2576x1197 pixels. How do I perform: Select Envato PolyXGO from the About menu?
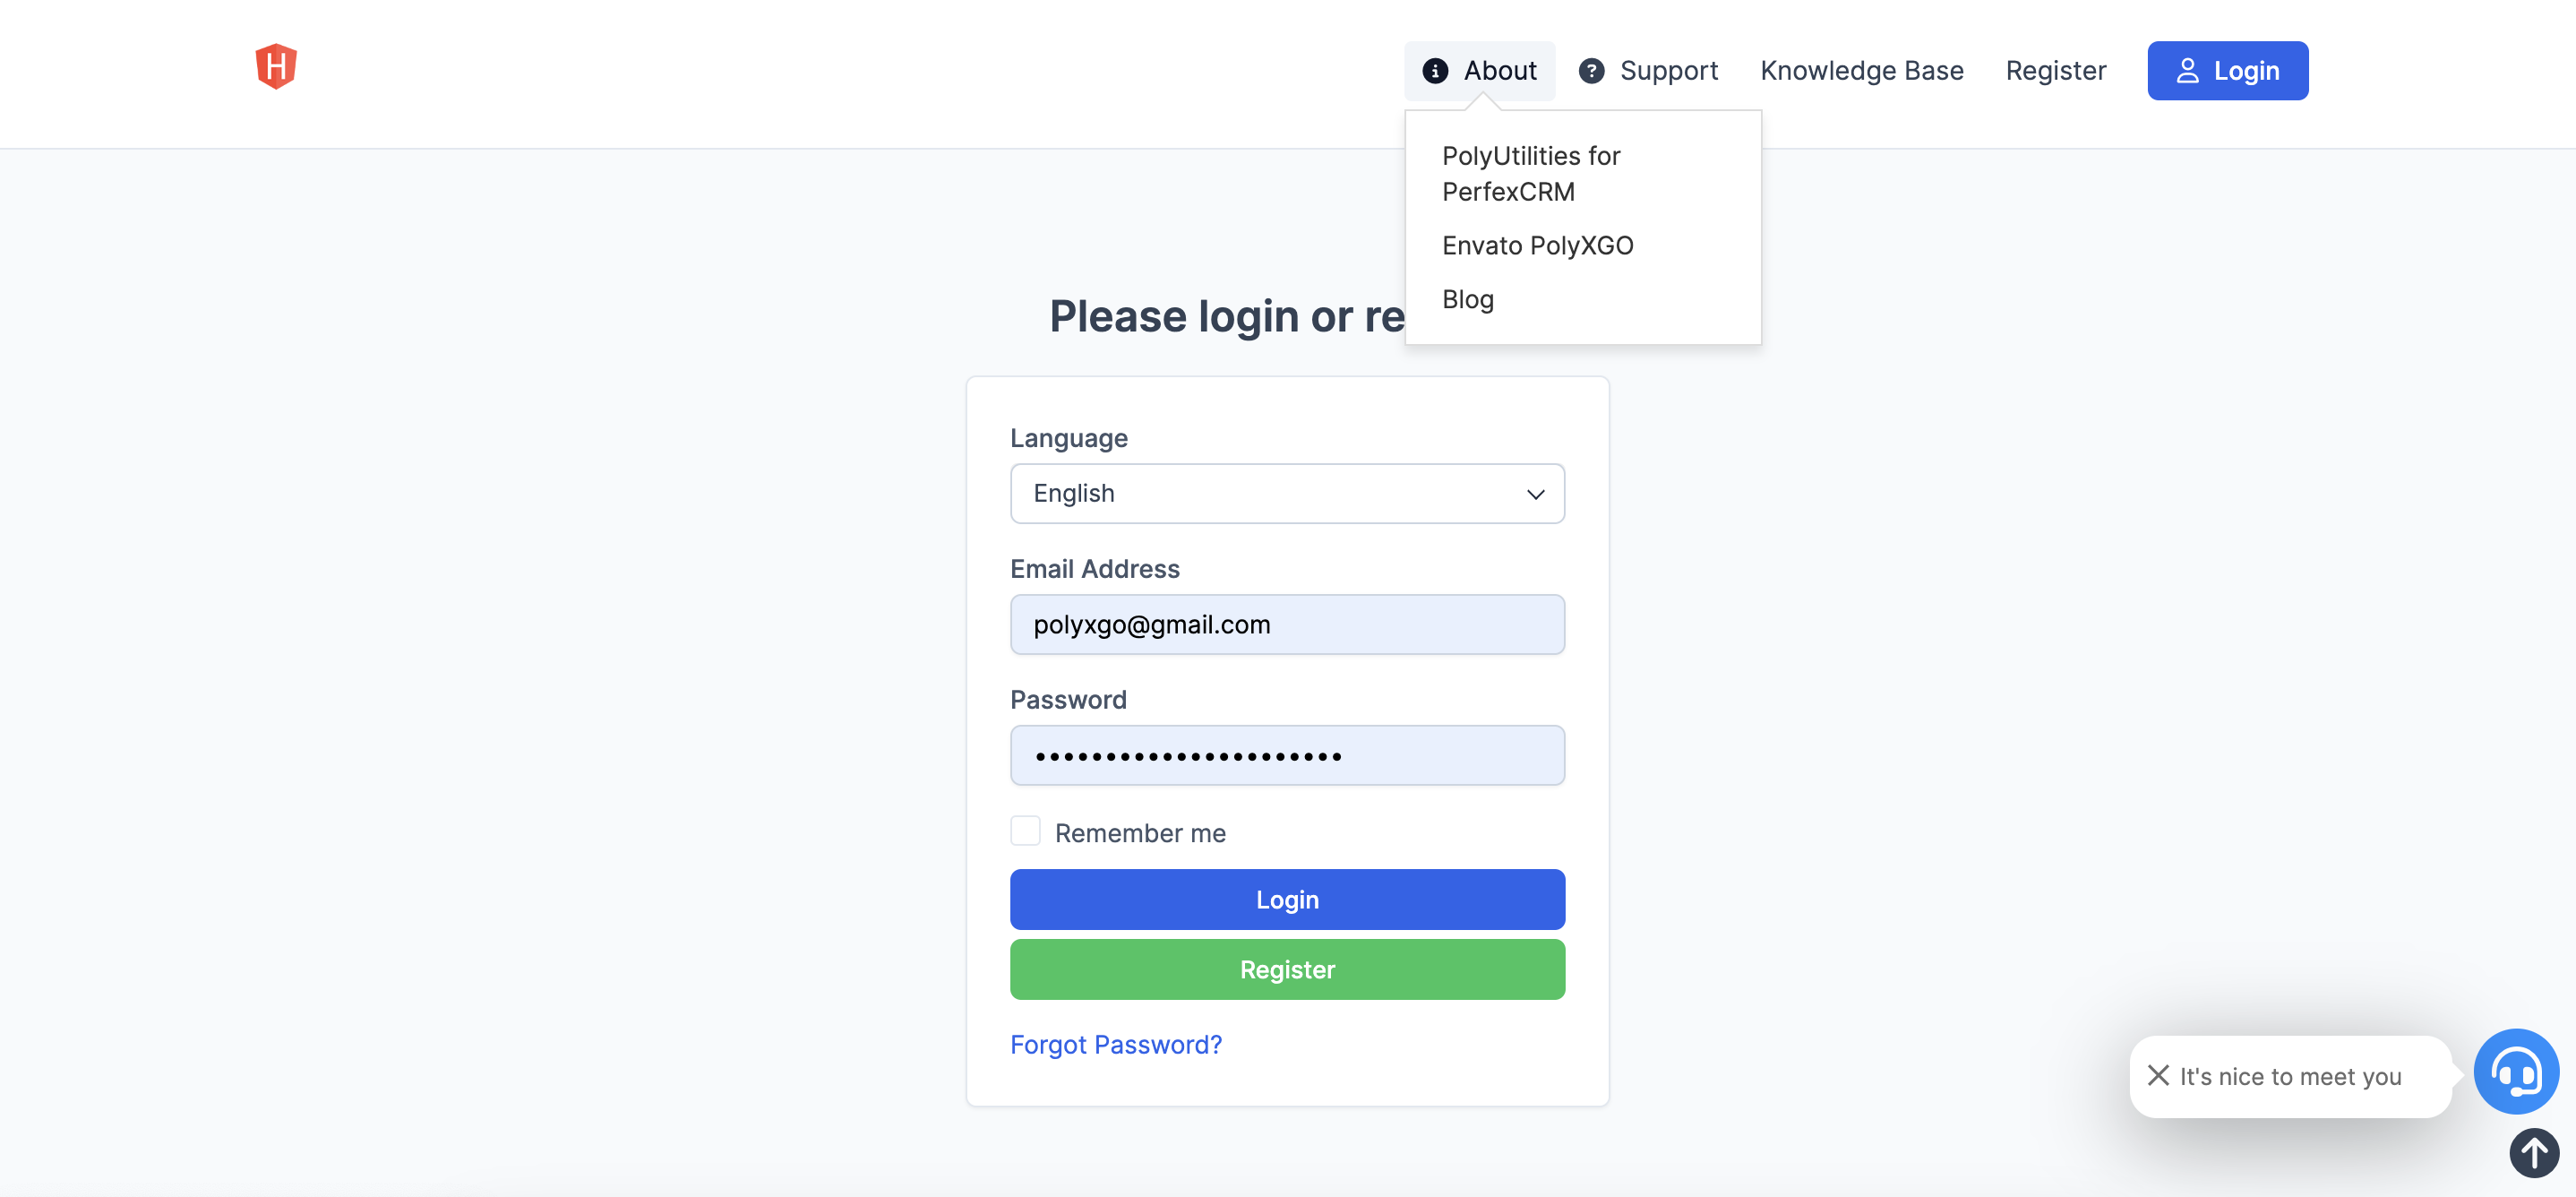coord(1538,245)
